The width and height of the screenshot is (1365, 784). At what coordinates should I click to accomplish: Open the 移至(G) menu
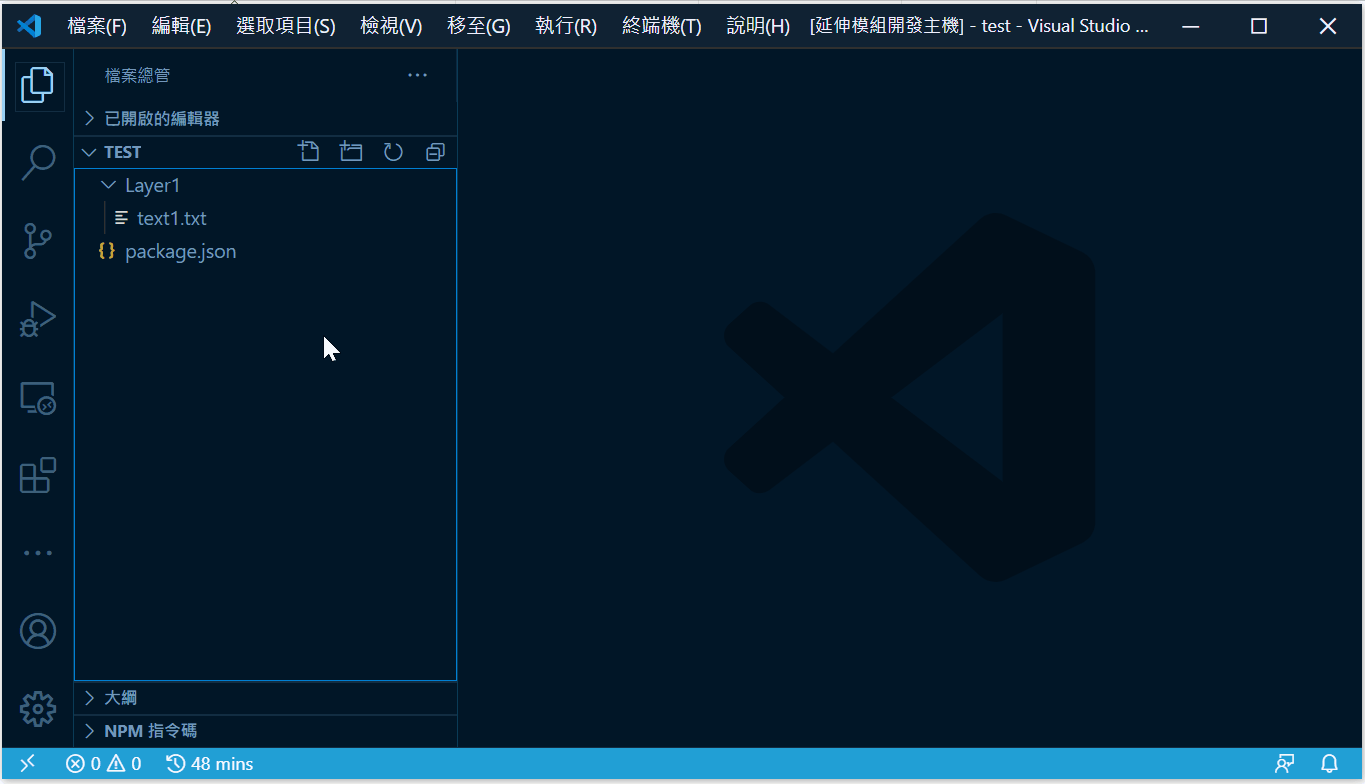point(479,26)
